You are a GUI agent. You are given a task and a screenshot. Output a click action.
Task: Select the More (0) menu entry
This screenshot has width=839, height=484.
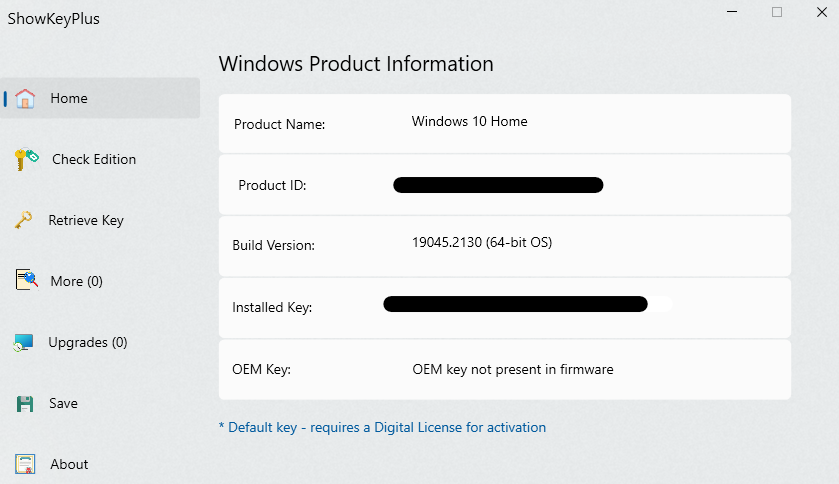[76, 281]
